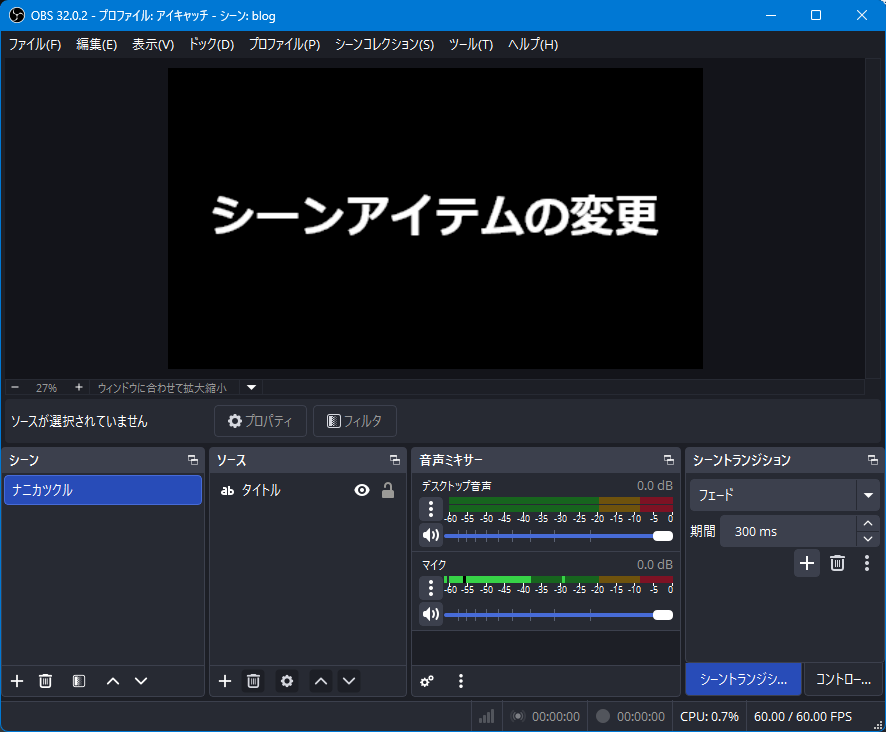
Task: Add a new scene with the plus icon
Action: click(16, 681)
